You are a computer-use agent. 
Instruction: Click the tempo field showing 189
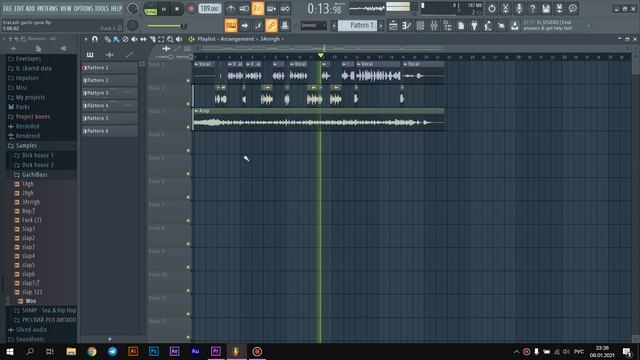[x=209, y=9]
